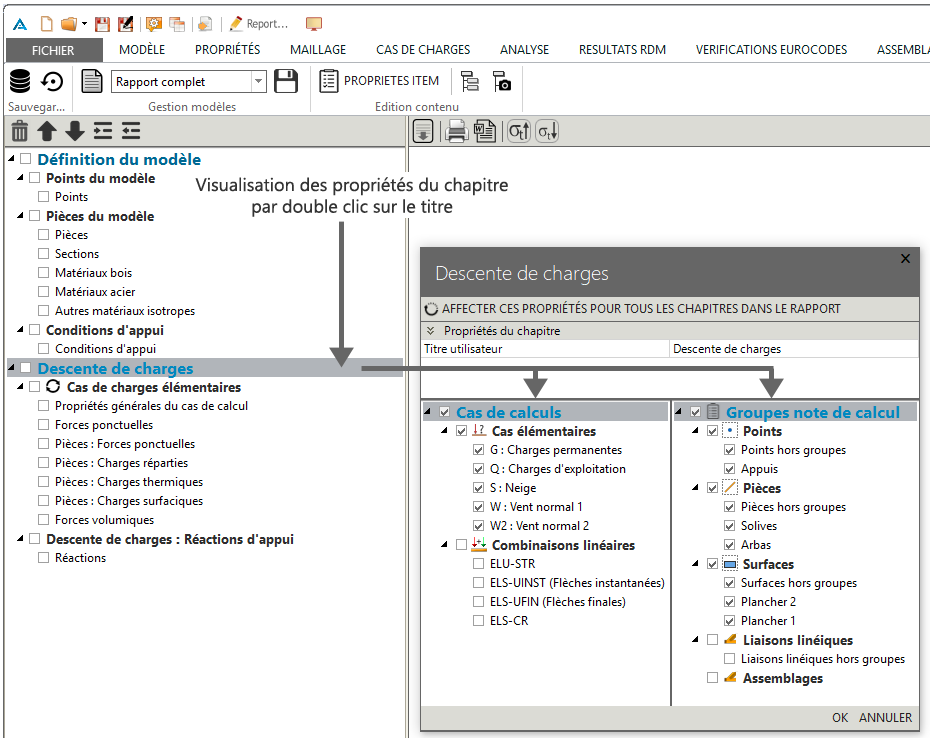Click the restore history icon
The width and height of the screenshot is (933, 738).
(52, 81)
